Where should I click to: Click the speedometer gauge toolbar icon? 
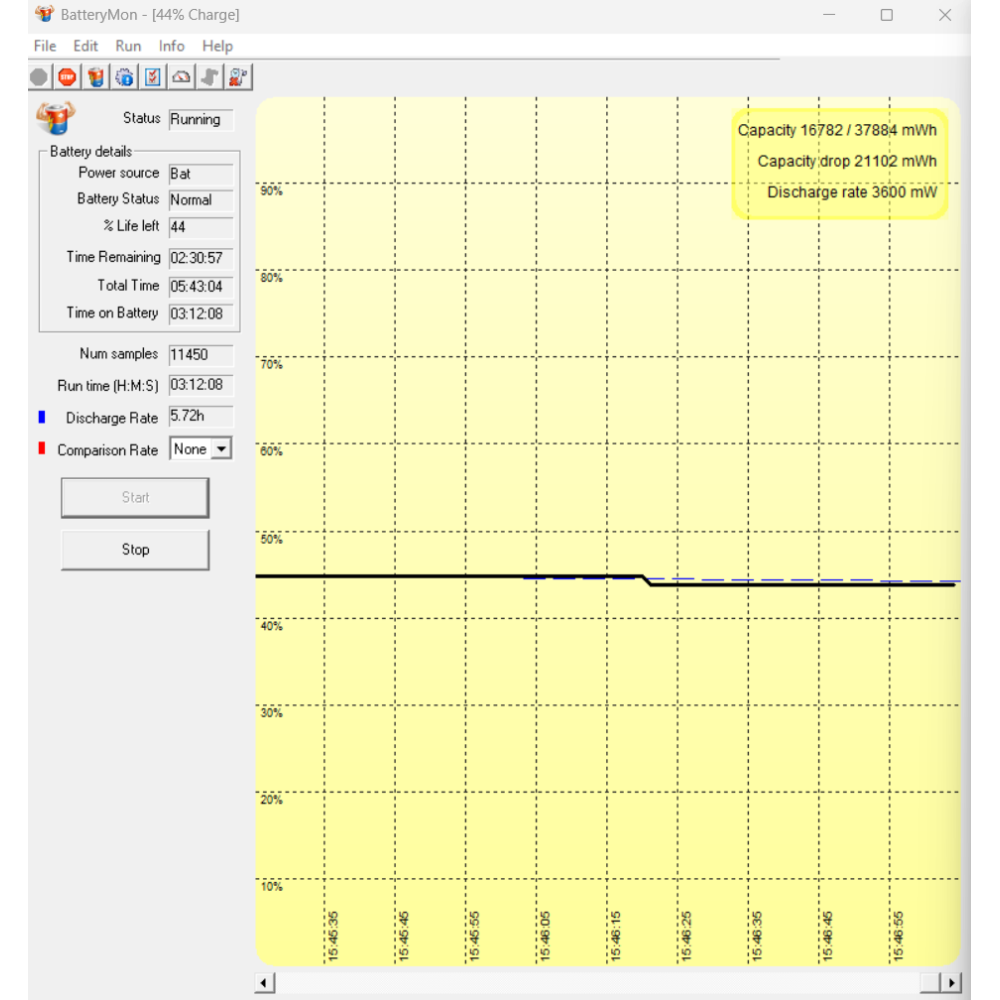click(x=181, y=76)
